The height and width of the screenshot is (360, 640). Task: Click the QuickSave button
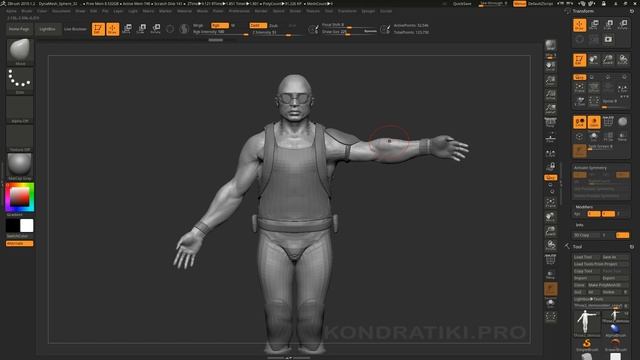point(462,4)
